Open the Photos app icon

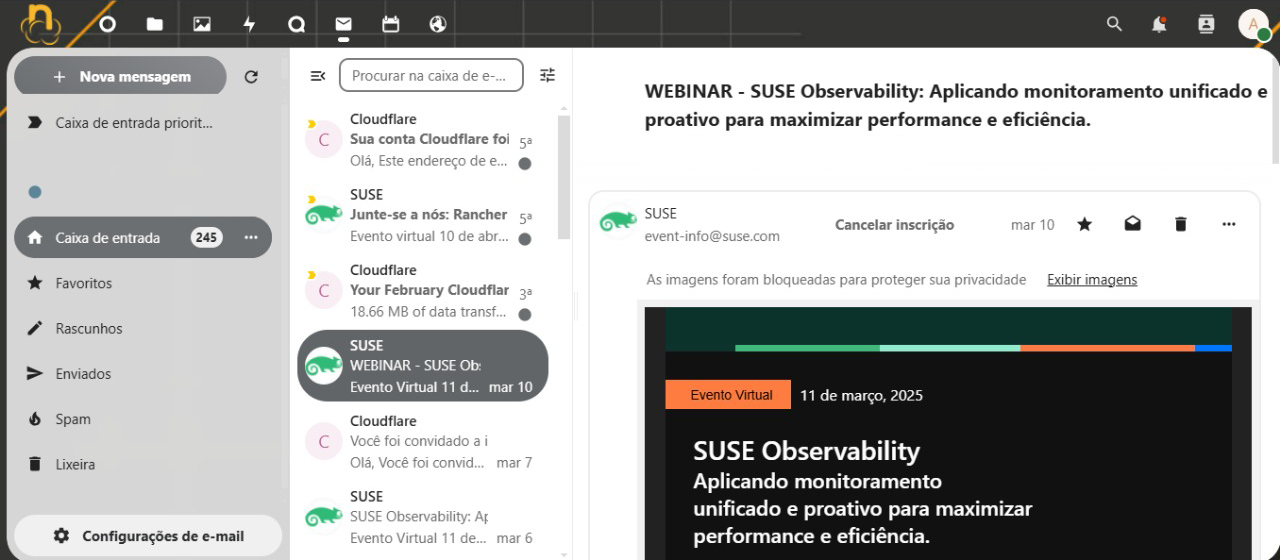click(x=202, y=24)
